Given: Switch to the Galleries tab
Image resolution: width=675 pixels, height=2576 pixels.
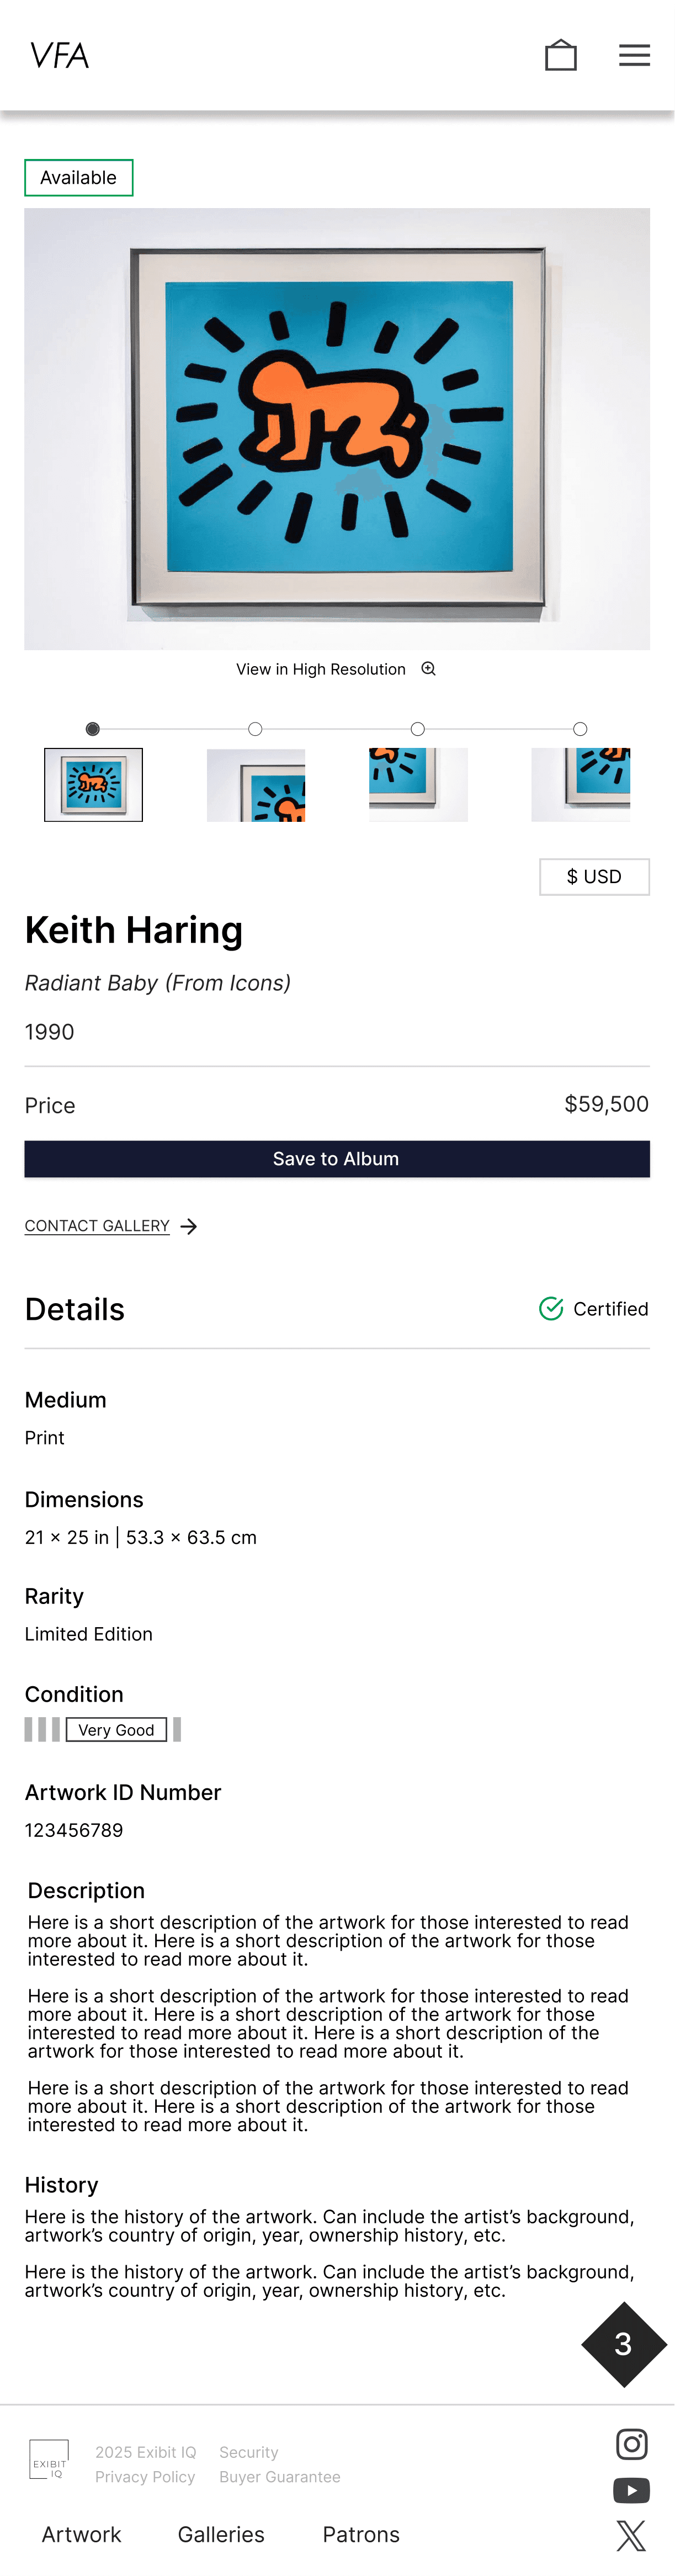Looking at the screenshot, I should pyautogui.click(x=221, y=2534).
